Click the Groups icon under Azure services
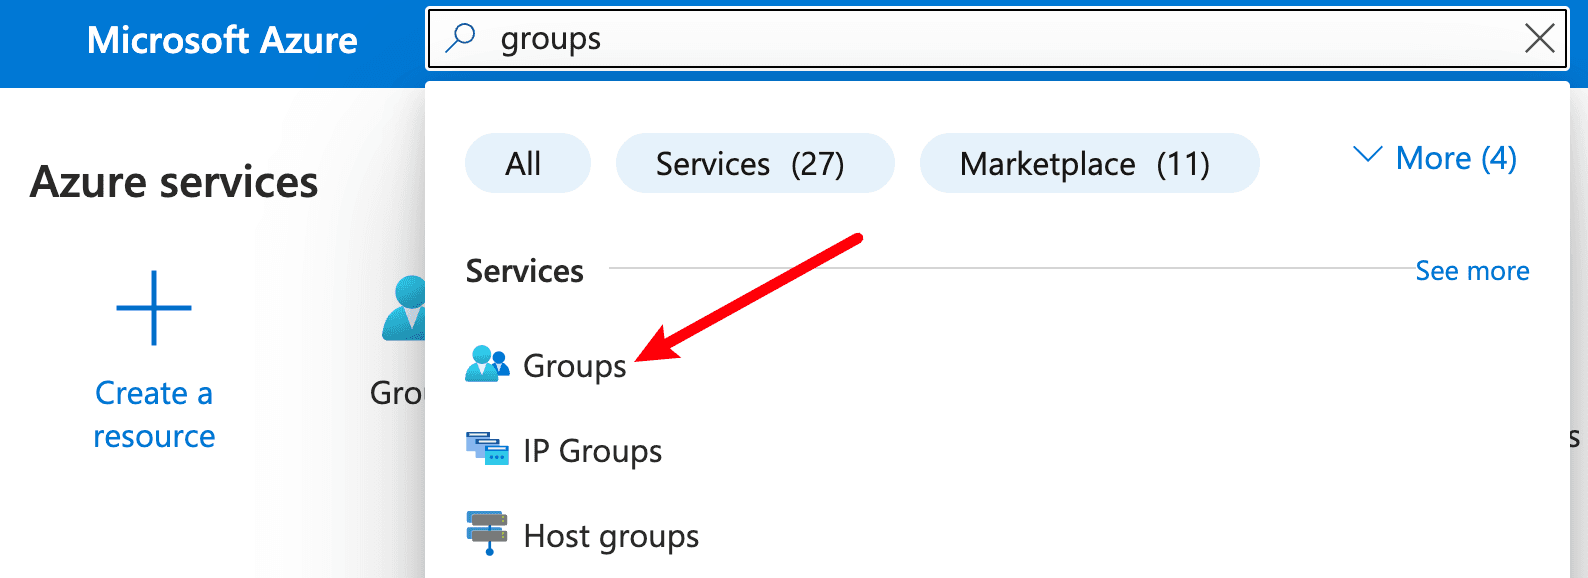Image resolution: width=1588 pixels, height=578 pixels. pos(404,308)
